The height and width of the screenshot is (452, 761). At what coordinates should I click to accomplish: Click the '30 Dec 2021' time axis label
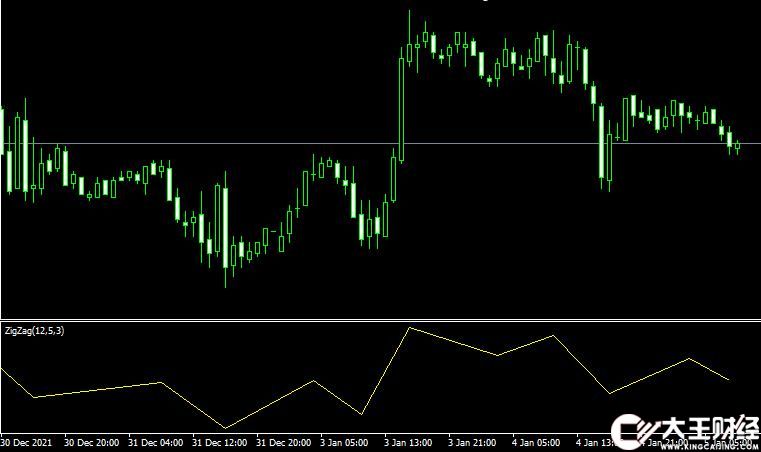pos(26,443)
